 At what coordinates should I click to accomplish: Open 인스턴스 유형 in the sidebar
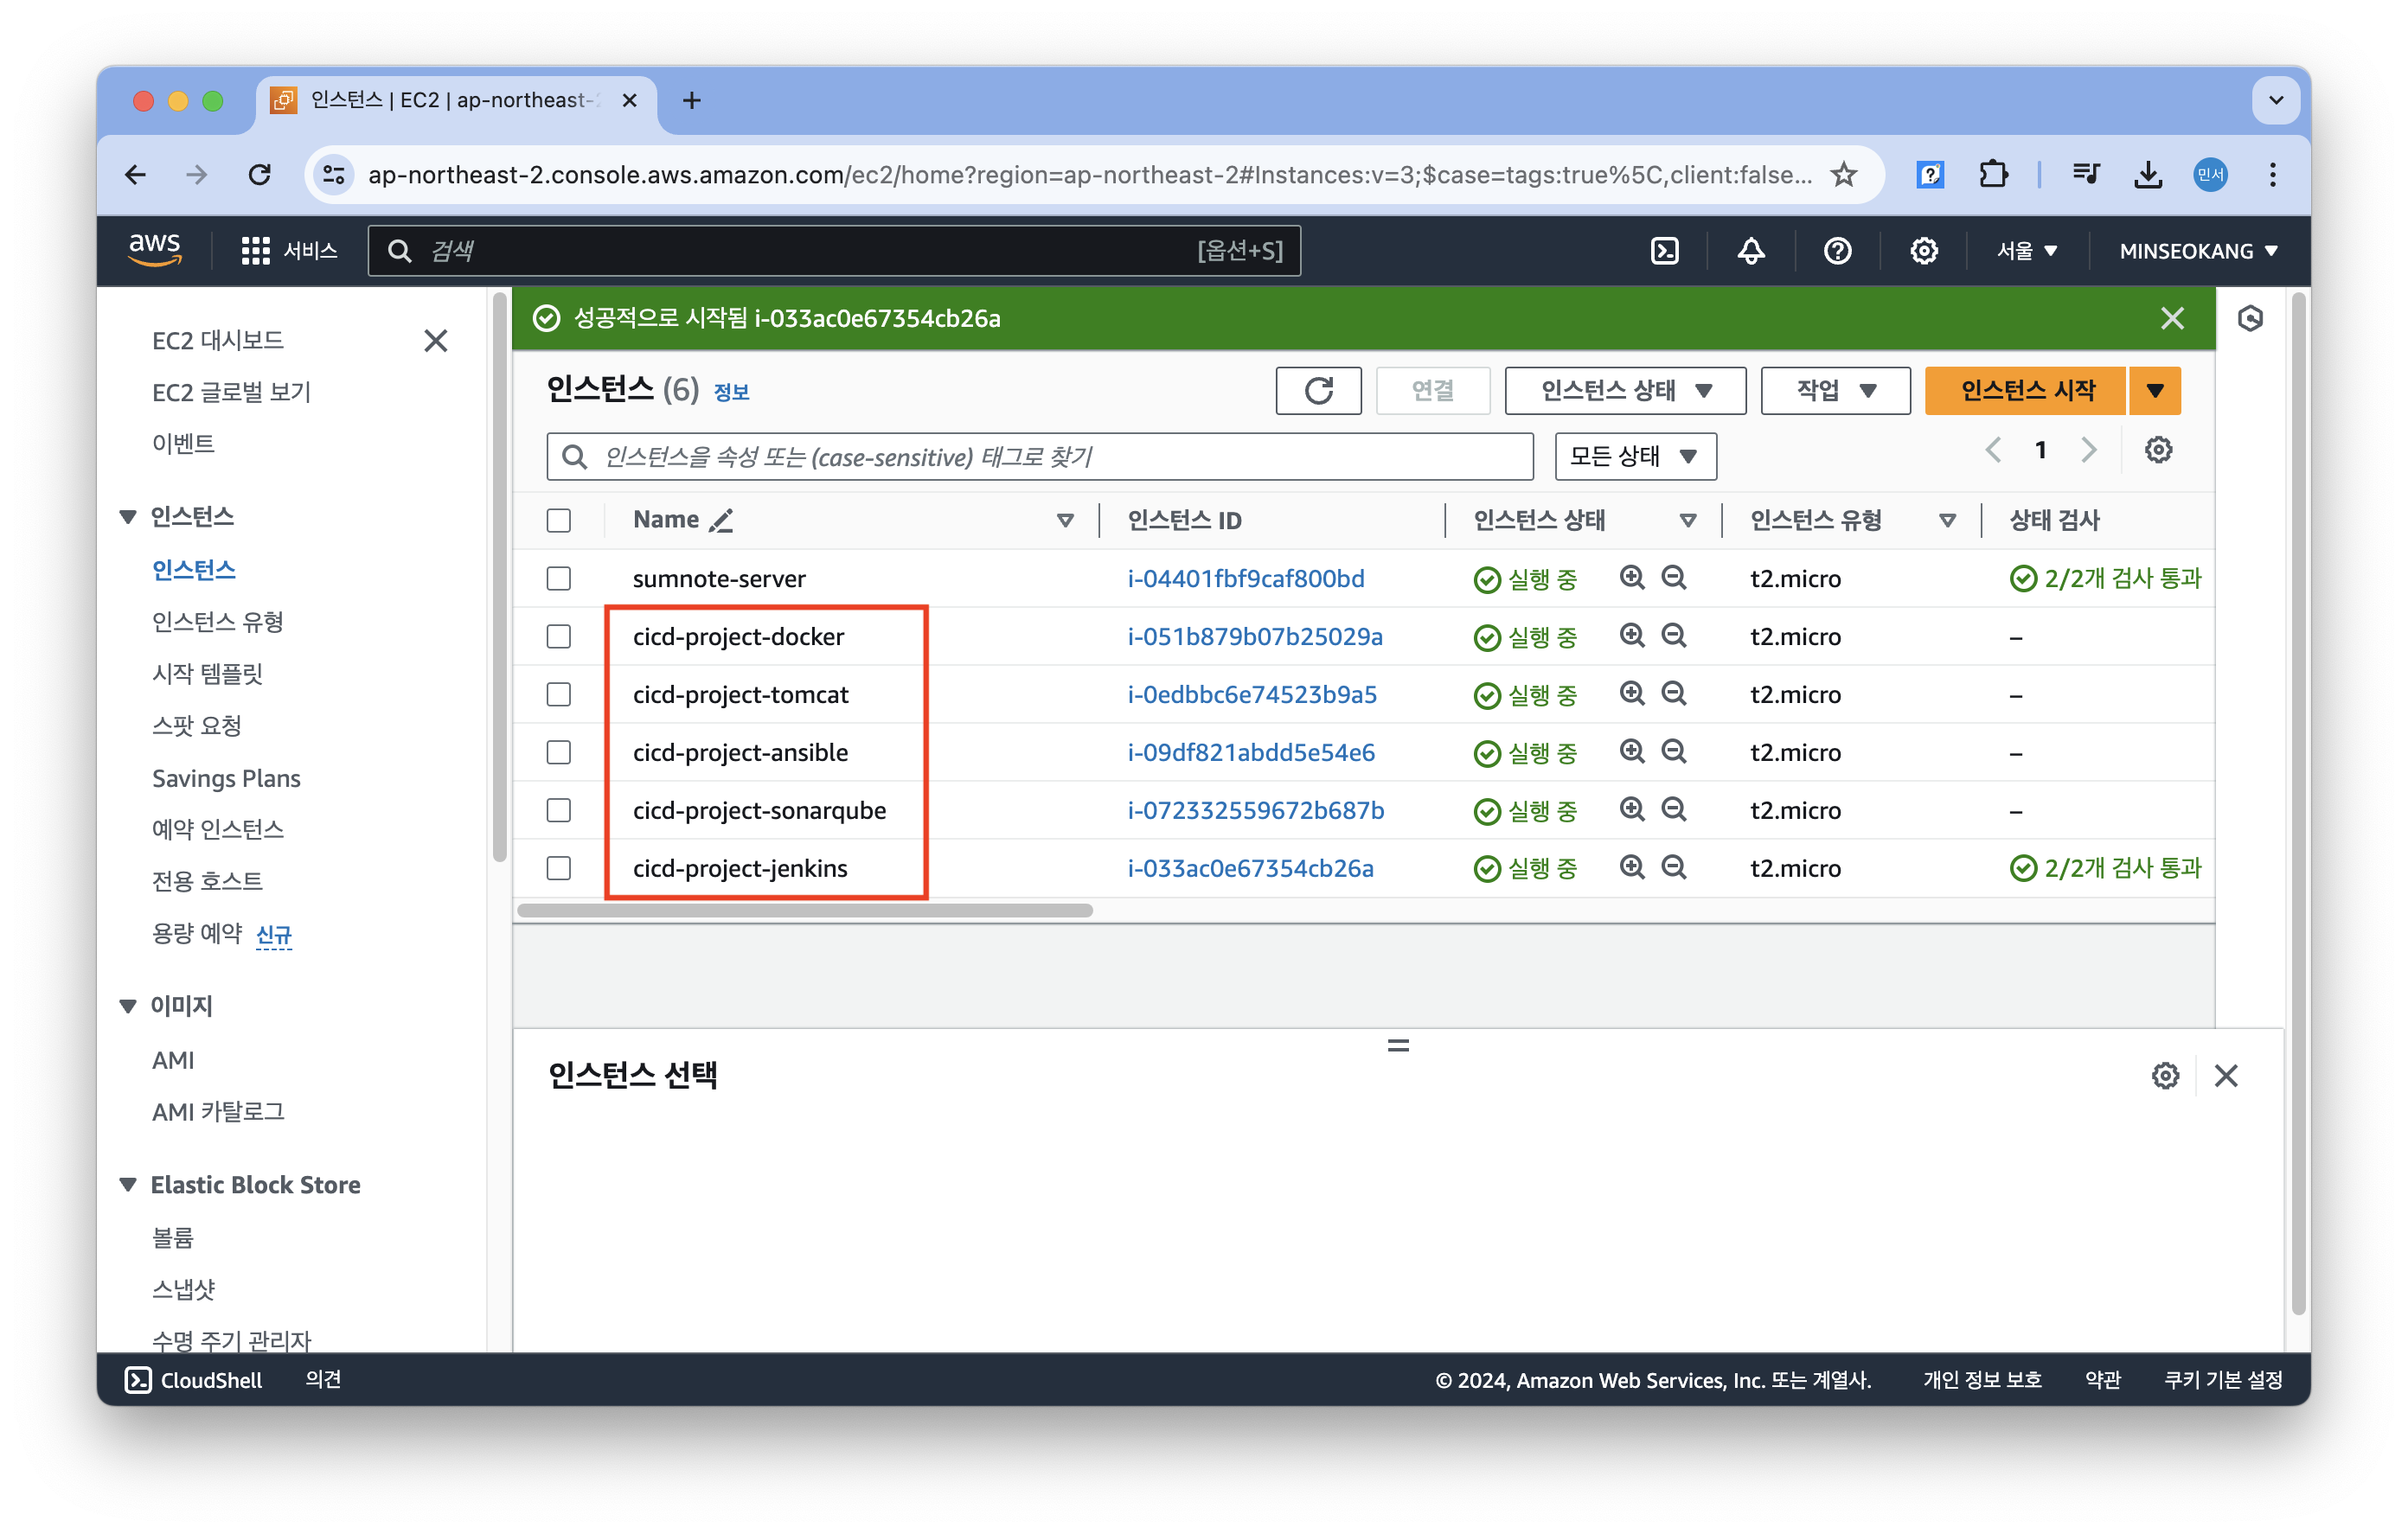pos(218,622)
